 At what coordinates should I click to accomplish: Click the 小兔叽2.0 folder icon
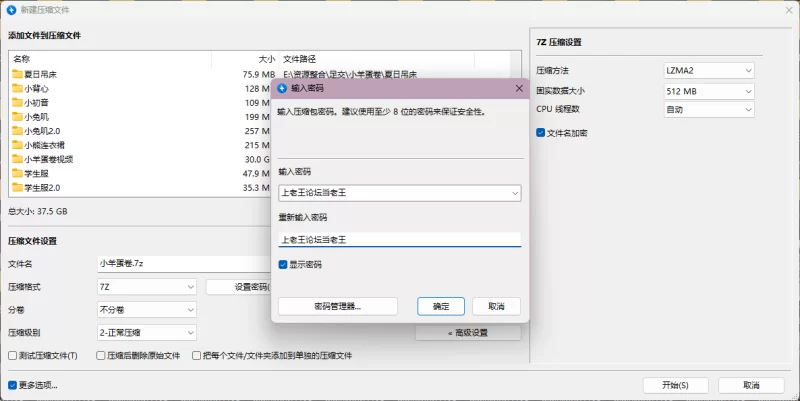click(x=17, y=131)
